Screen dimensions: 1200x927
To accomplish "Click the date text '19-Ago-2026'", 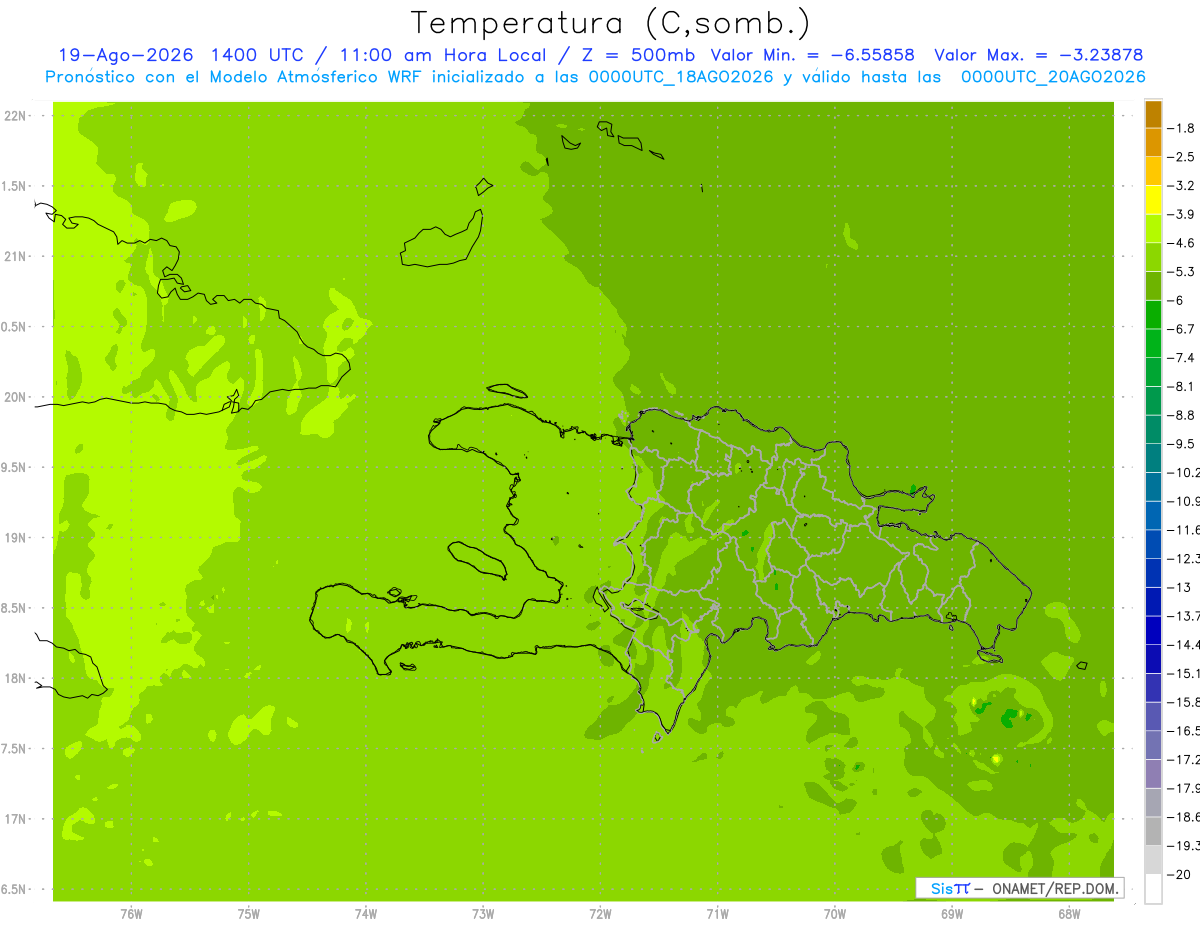I will (x=125, y=55).
